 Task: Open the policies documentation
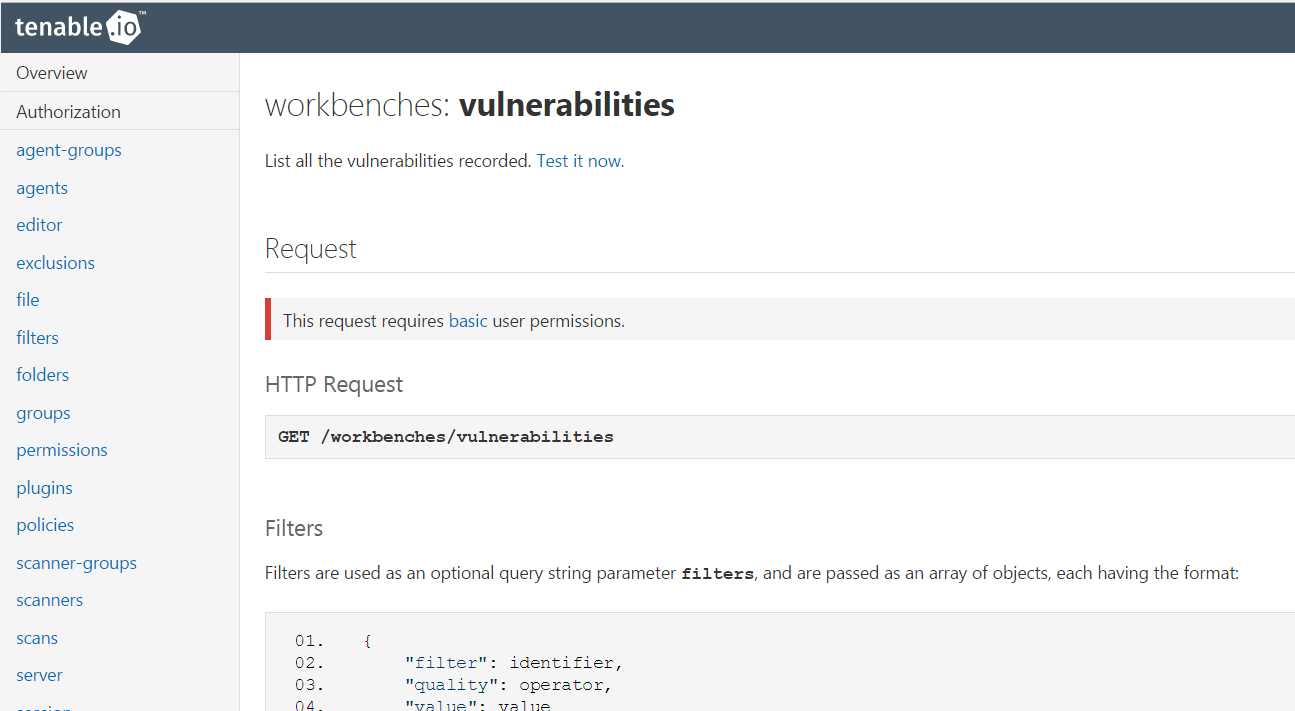coord(45,524)
